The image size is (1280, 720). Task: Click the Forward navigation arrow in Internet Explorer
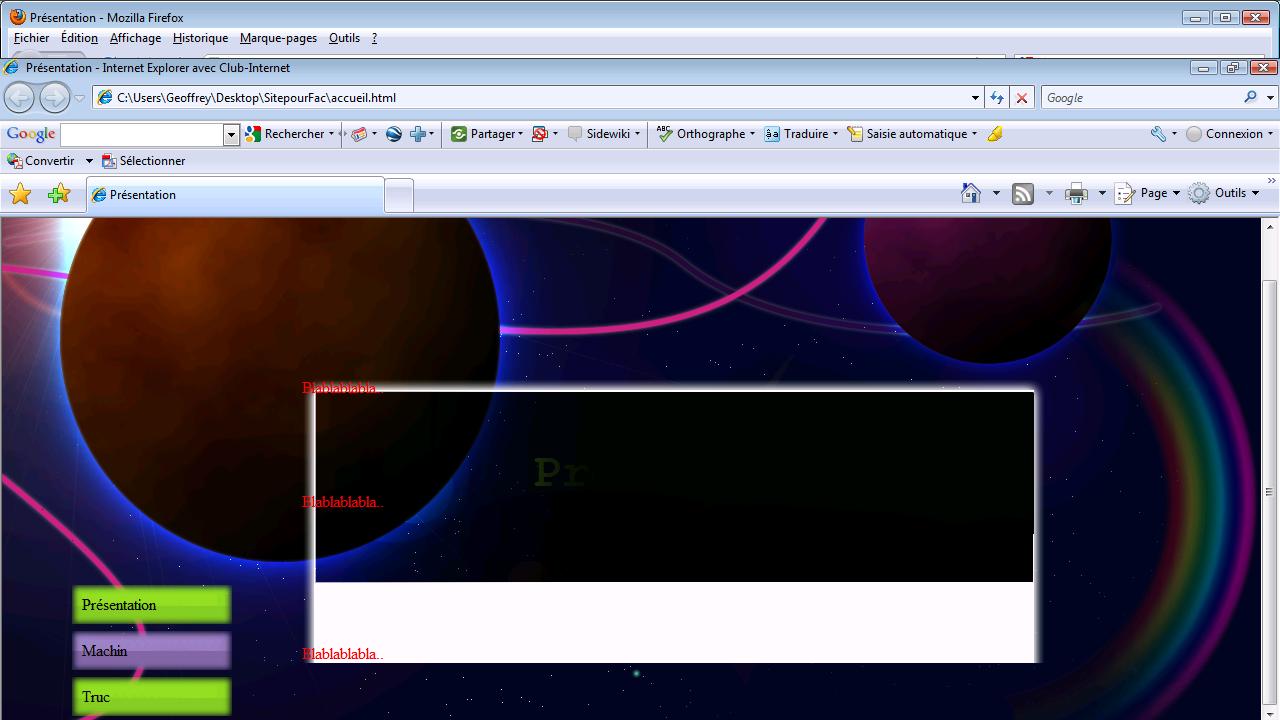54,97
